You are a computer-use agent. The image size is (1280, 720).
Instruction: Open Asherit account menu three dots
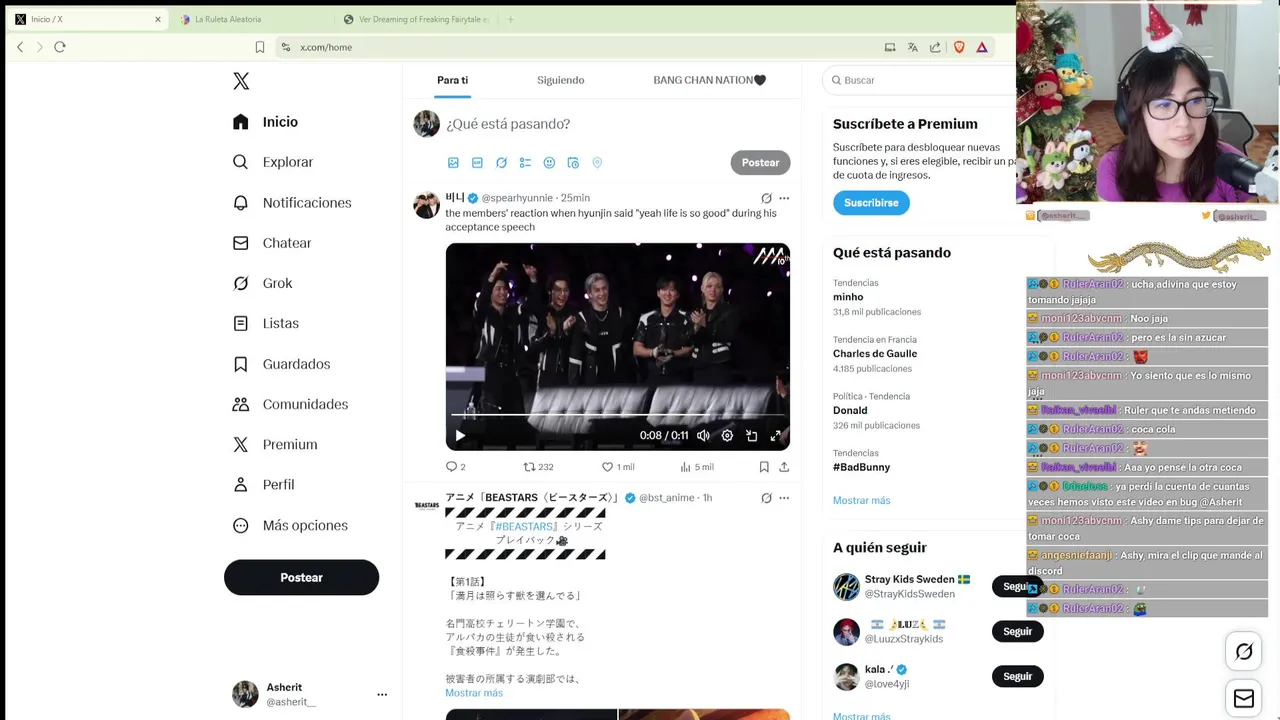pos(381,694)
